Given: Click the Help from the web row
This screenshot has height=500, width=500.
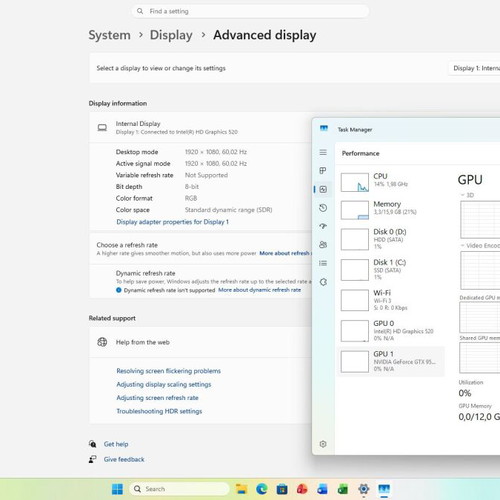Looking at the screenshot, I should coord(201,342).
